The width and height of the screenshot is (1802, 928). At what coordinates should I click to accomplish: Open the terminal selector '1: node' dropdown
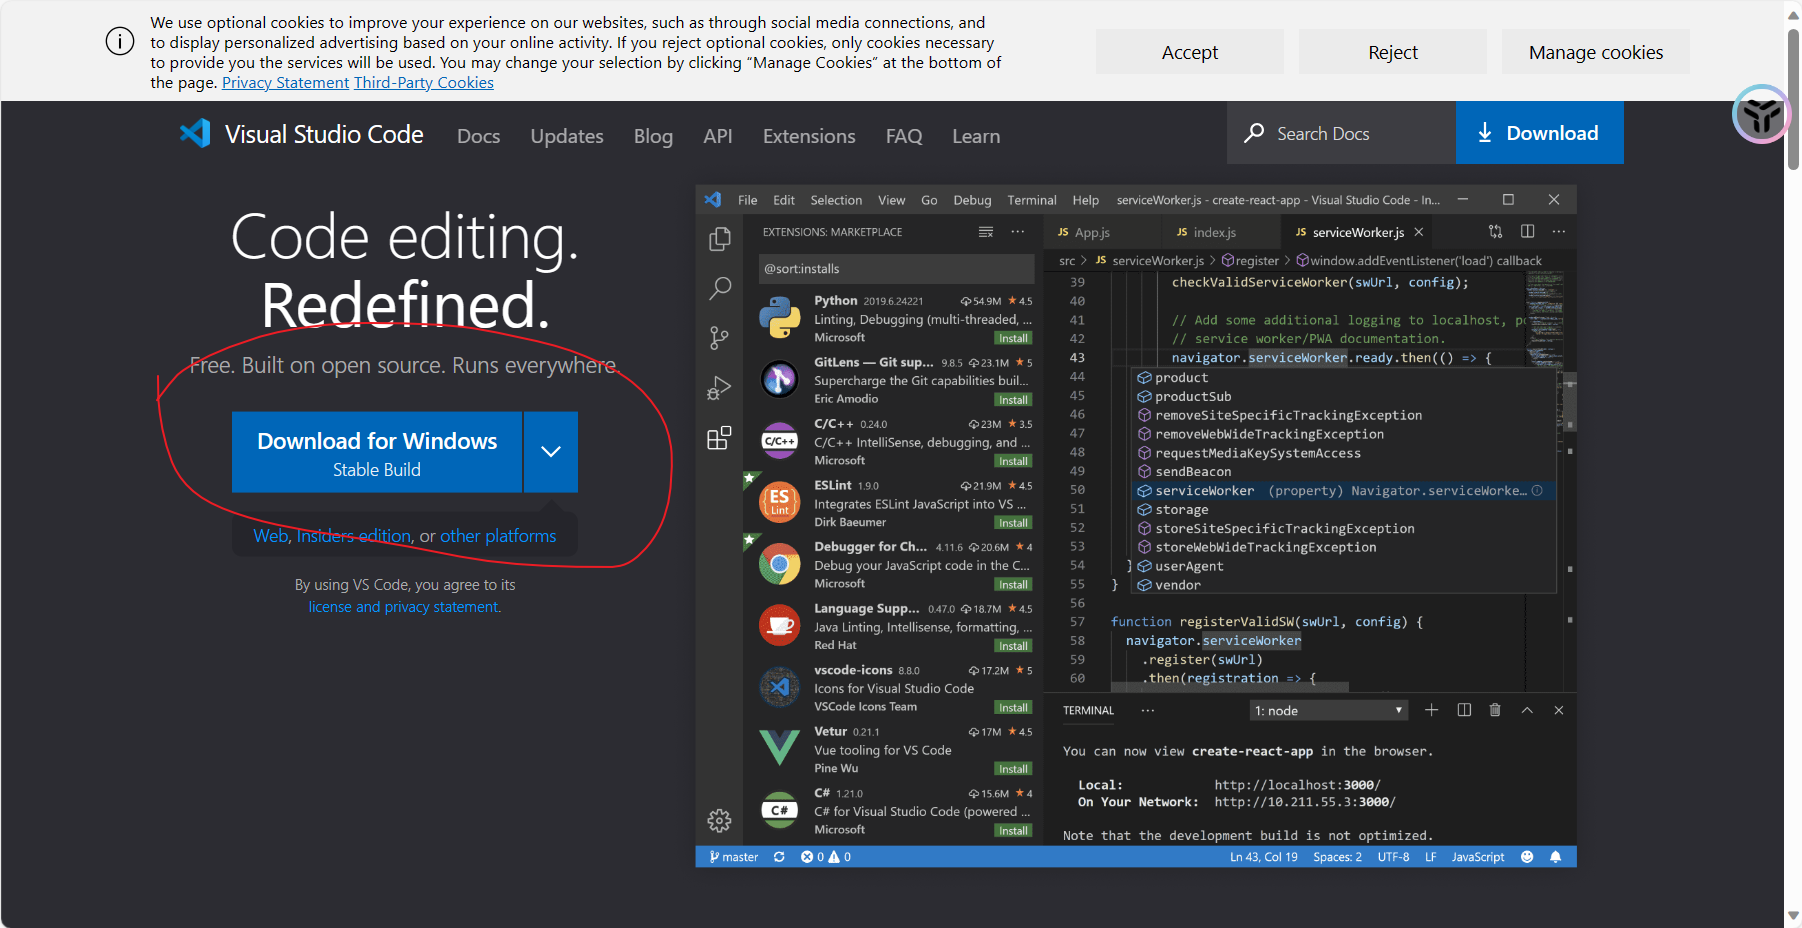tap(1329, 711)
